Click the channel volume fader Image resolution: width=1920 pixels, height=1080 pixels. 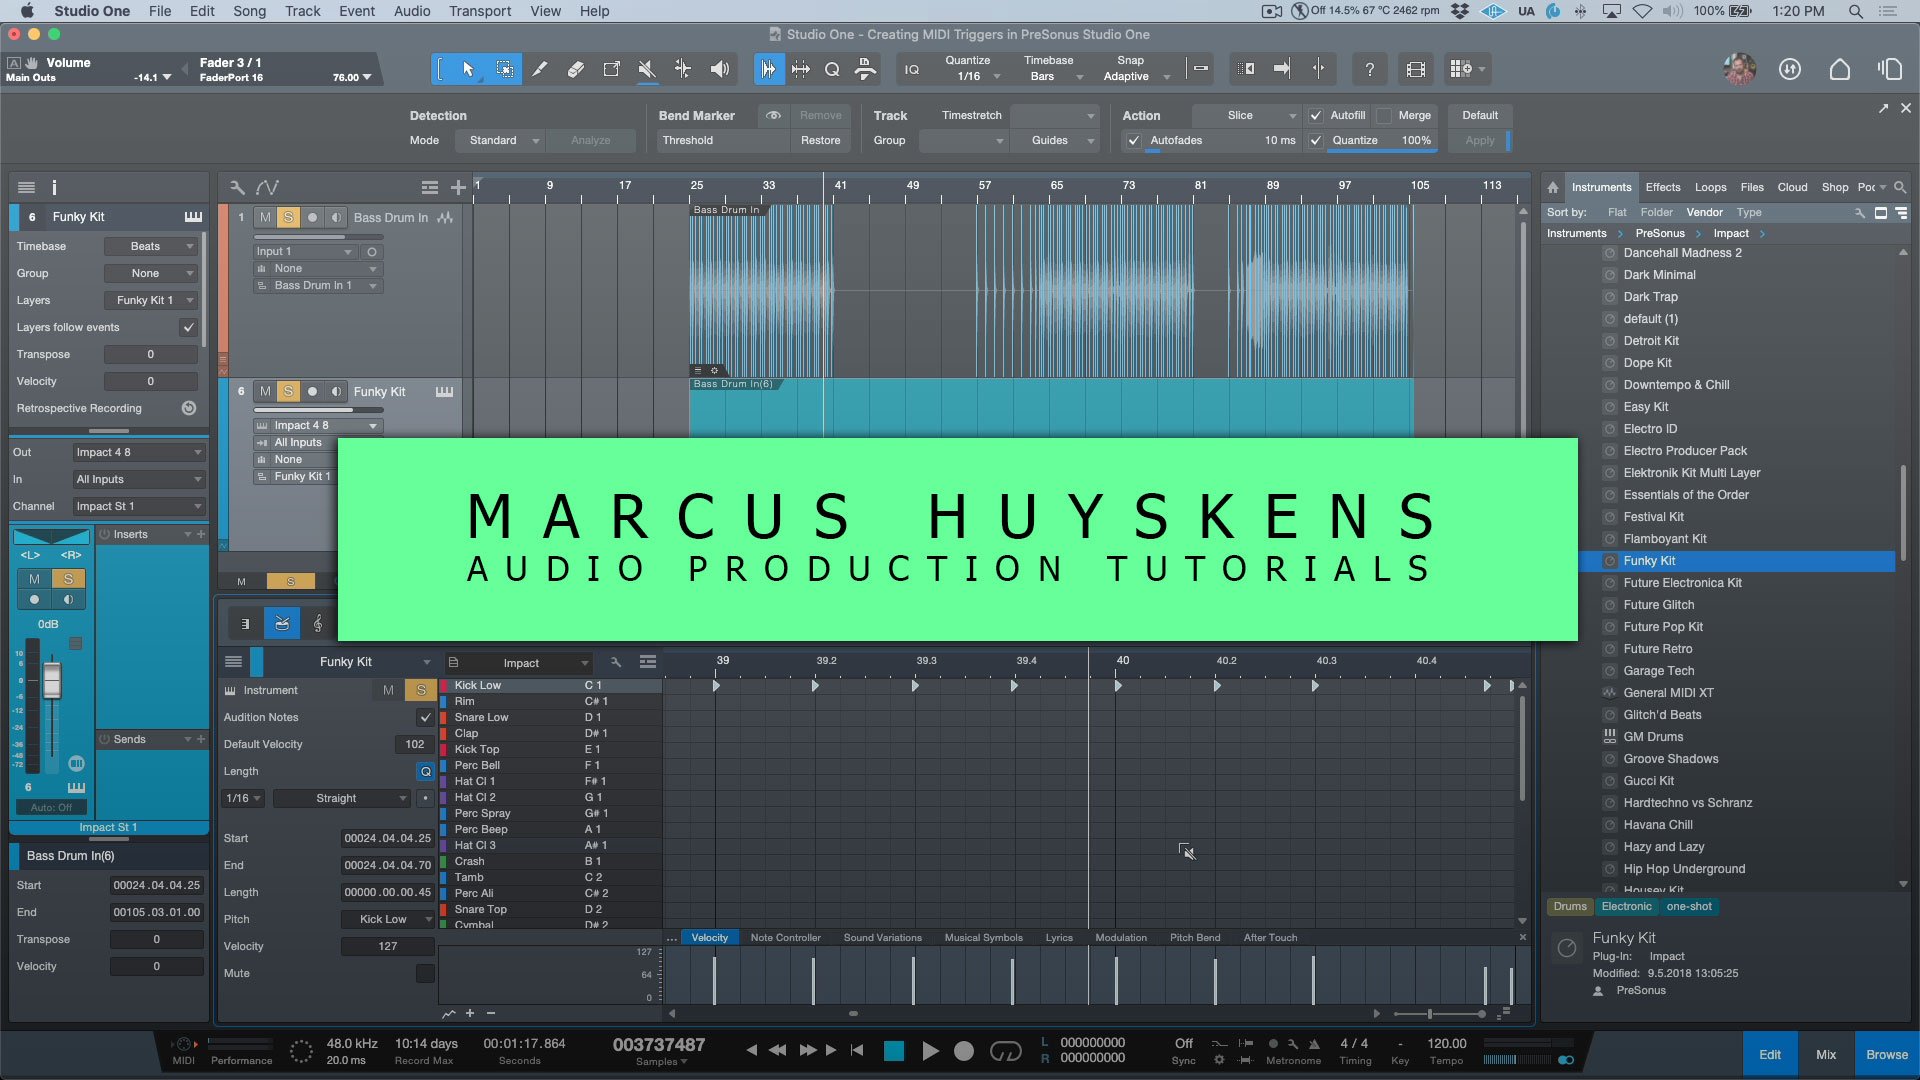[51, 681]
